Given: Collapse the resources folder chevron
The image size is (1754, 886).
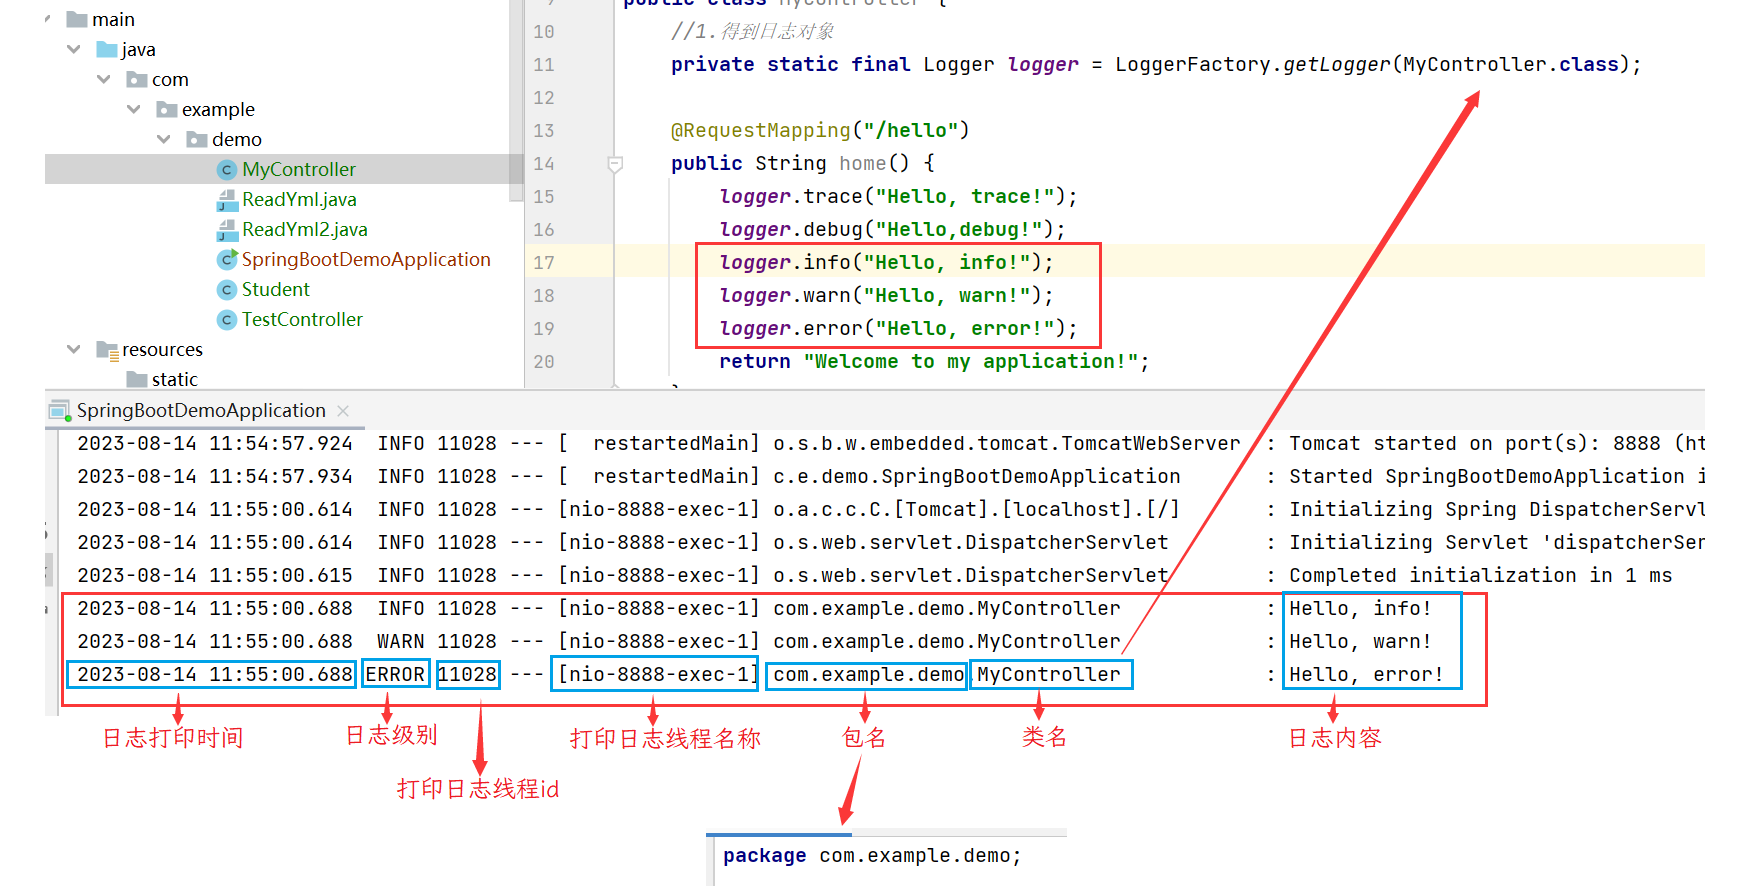Looking at the screenshot, I should pyautogui.click(x=74, y=349).
